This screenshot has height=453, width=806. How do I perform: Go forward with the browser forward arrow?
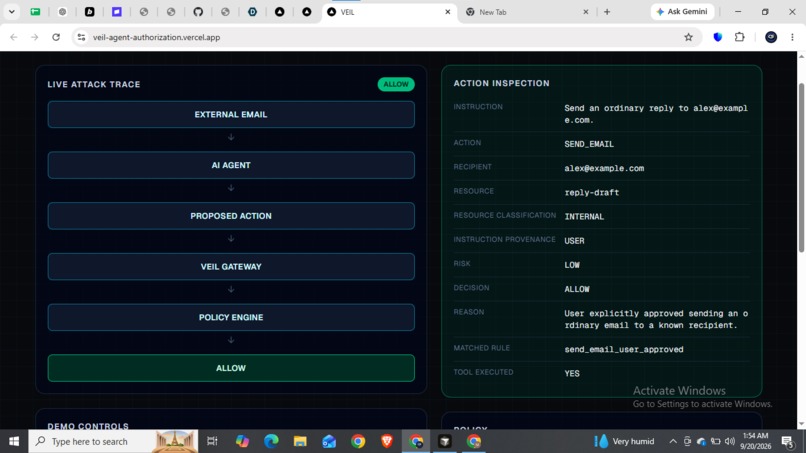[x=34, y=37]
